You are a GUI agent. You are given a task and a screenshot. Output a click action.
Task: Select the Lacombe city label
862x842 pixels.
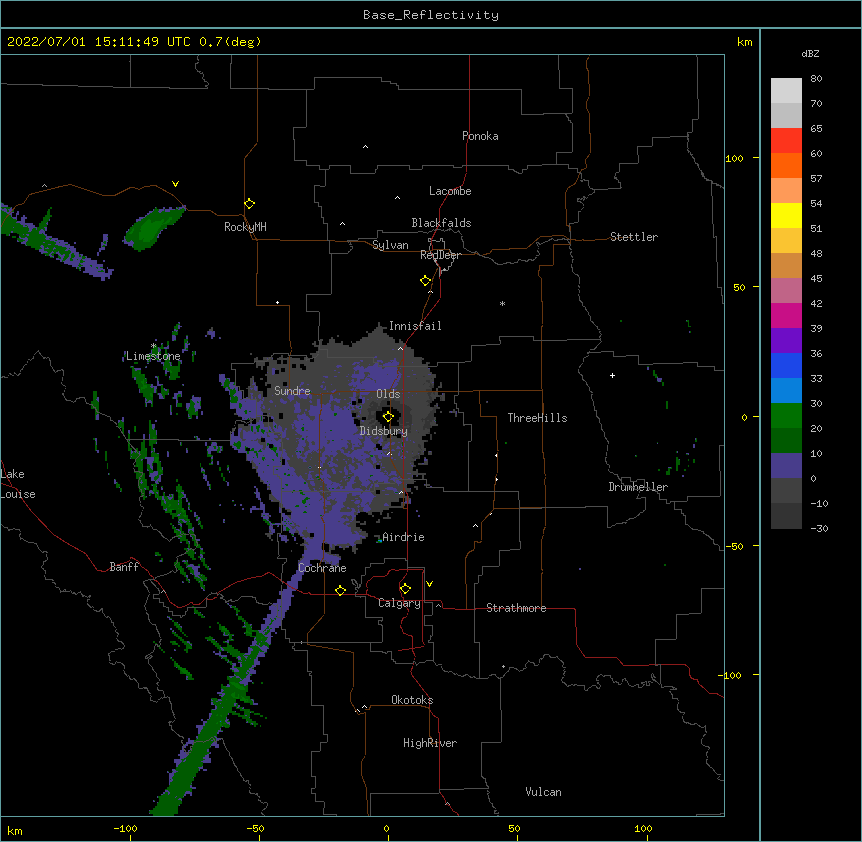[x=450, y=191]
